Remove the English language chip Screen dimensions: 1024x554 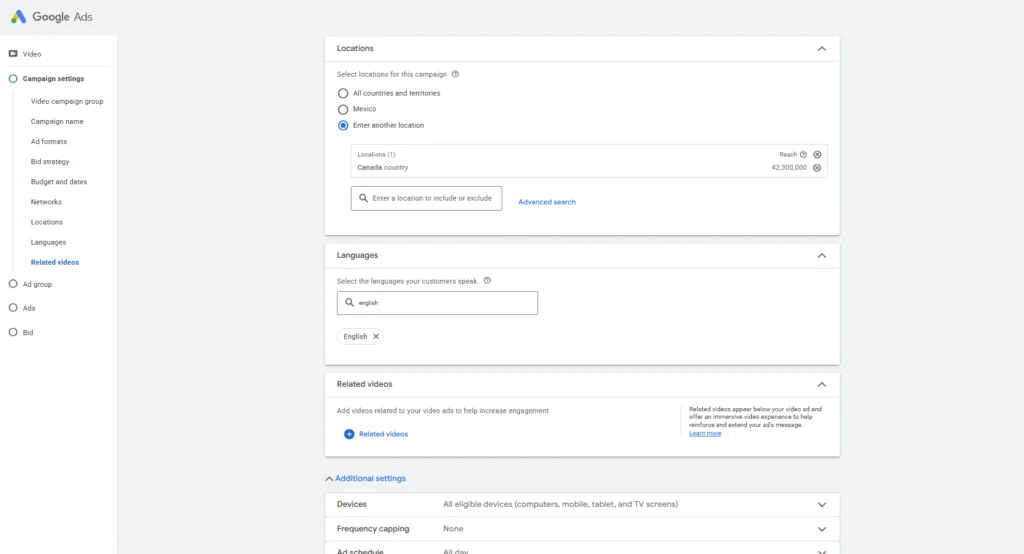(x=376, y=336)
